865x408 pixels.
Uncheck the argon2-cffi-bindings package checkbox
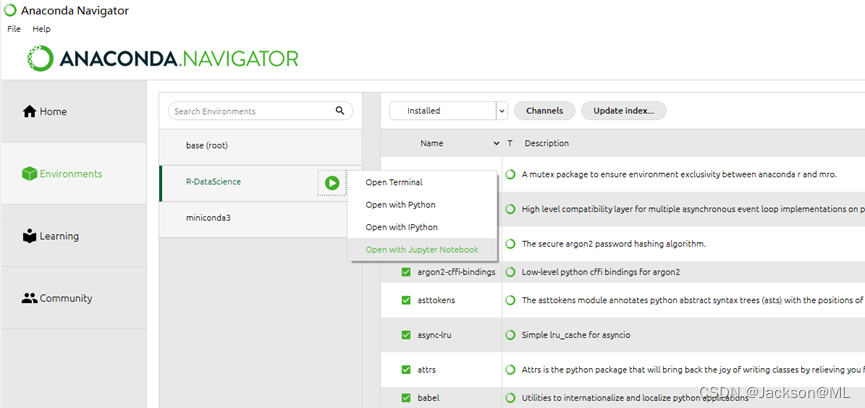406,272
